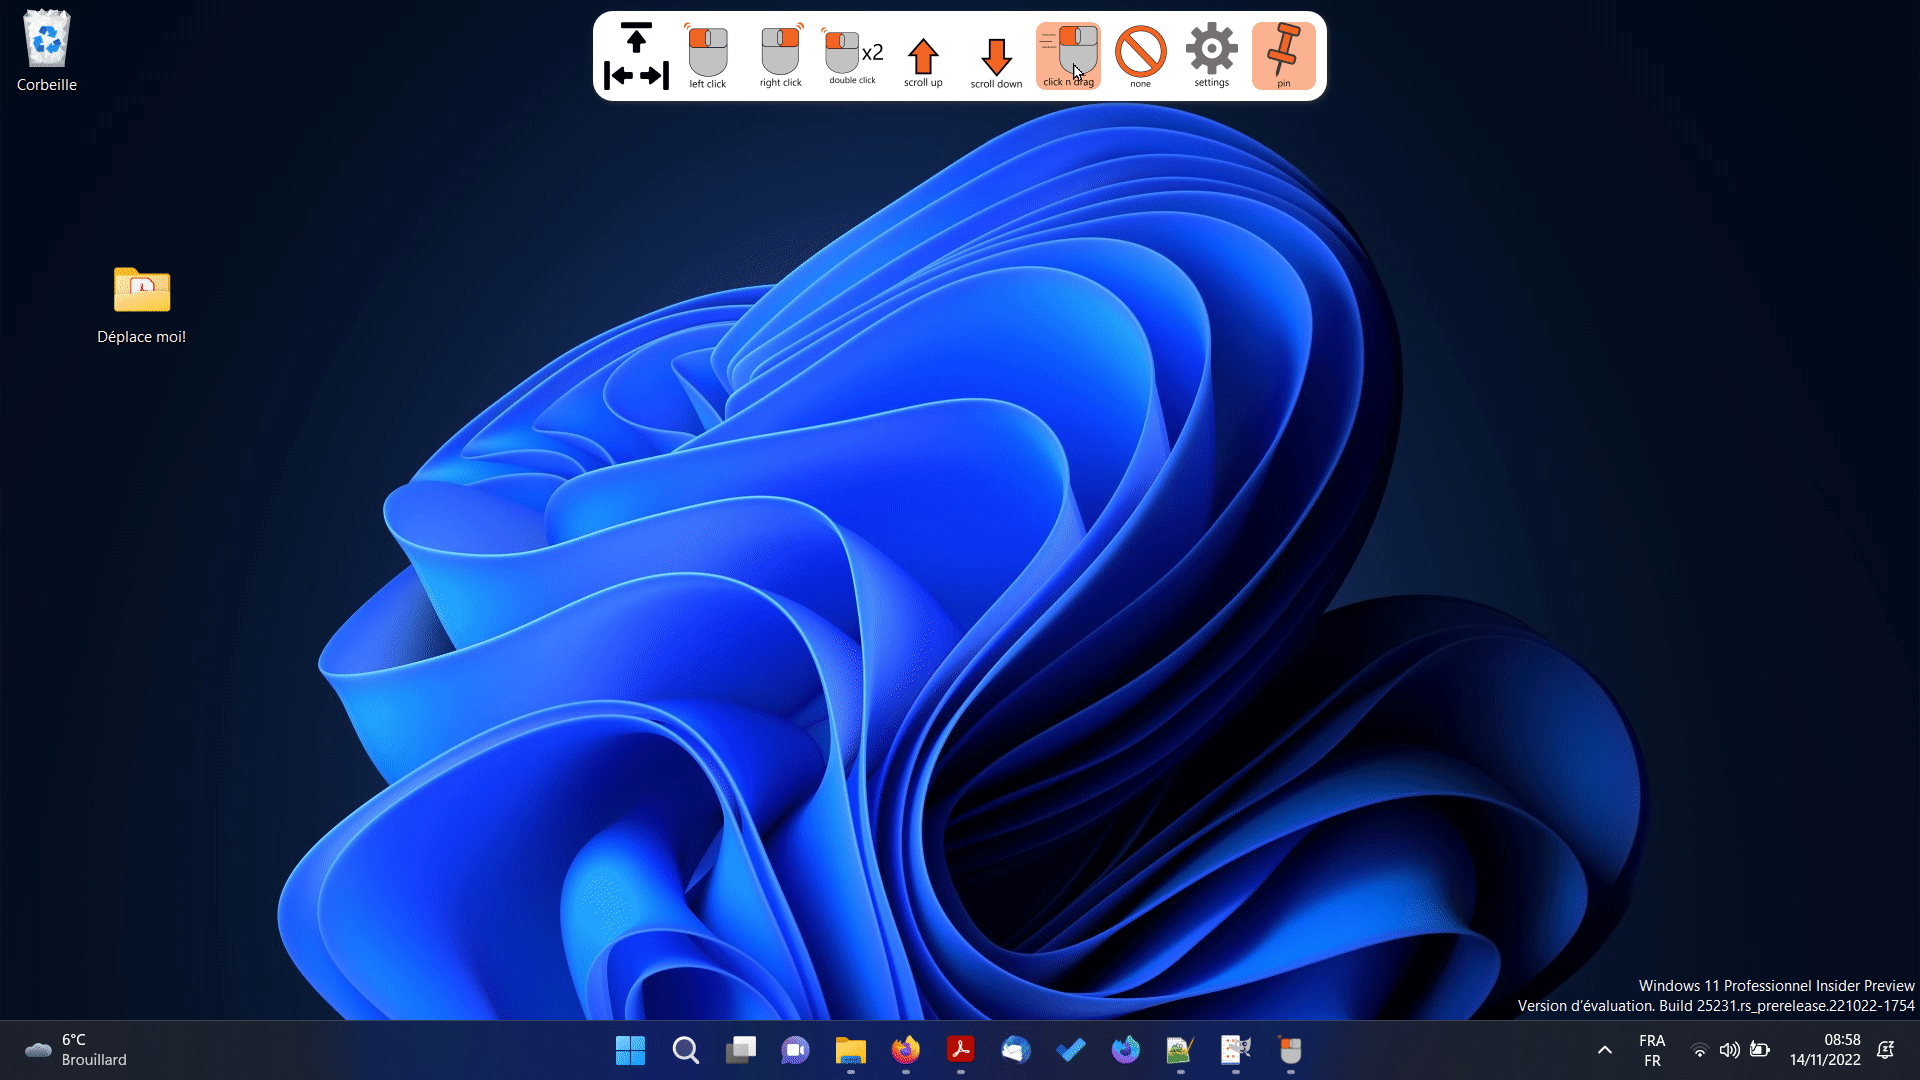Toggle the pin toolbar button
Screen dimensions: 1920x1080
tap(1283, 55)
